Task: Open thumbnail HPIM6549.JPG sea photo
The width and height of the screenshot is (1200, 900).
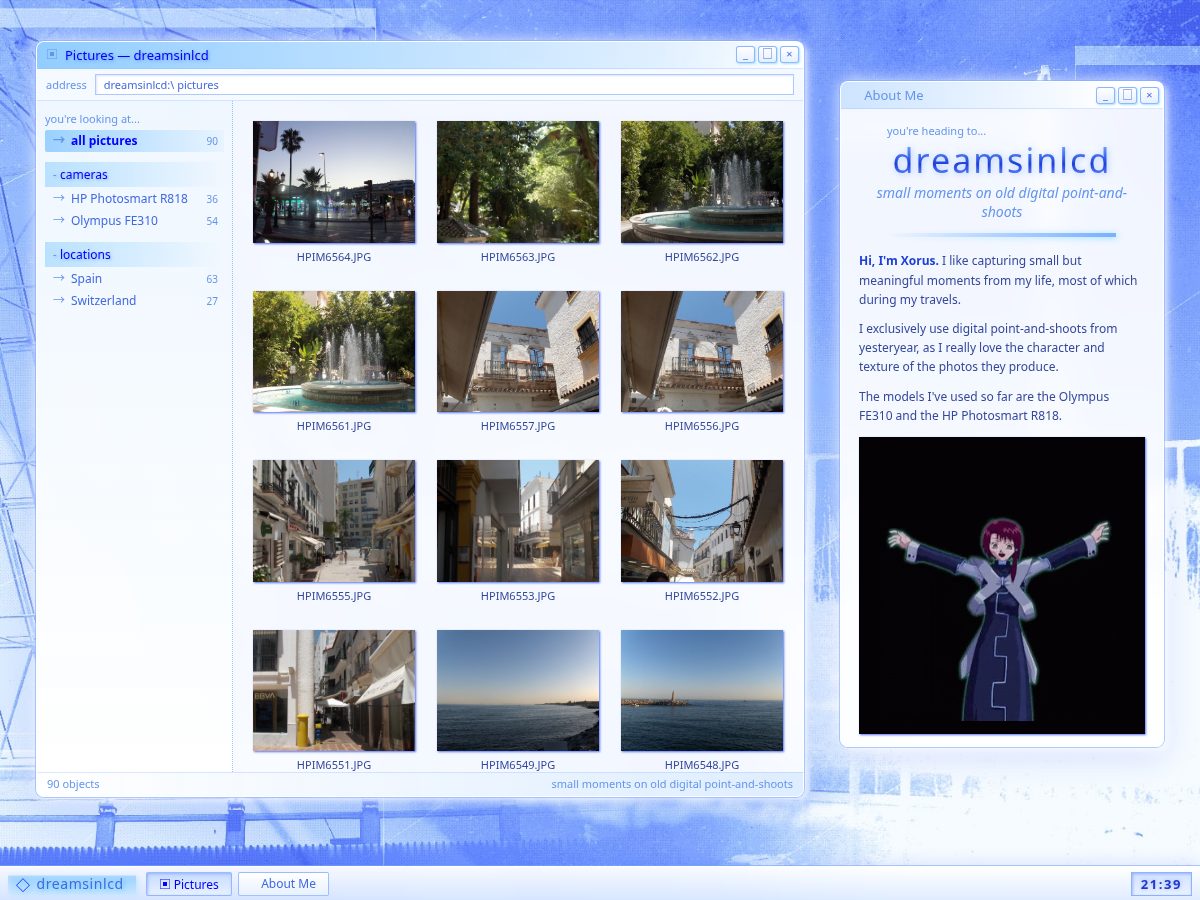Action: click(x=518, y=691)
